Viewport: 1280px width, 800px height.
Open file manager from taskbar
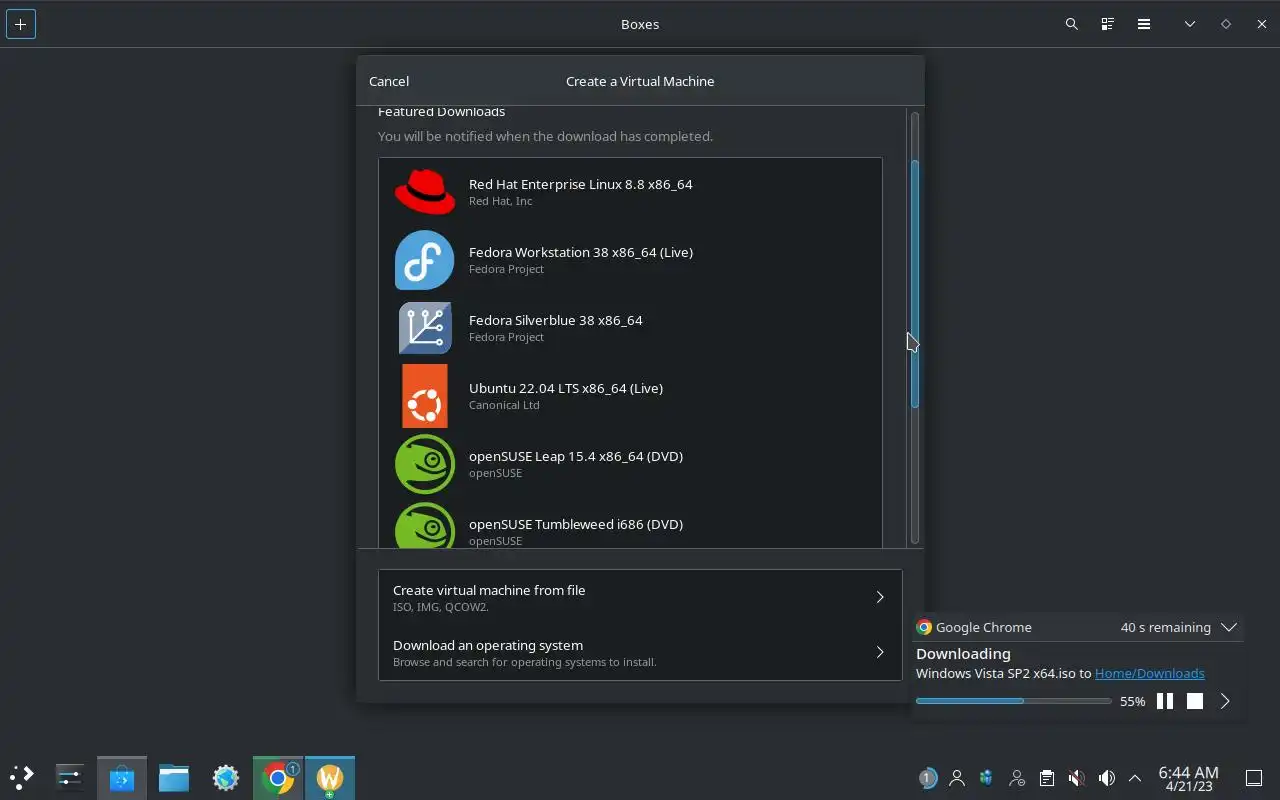[x=174, y=777]
